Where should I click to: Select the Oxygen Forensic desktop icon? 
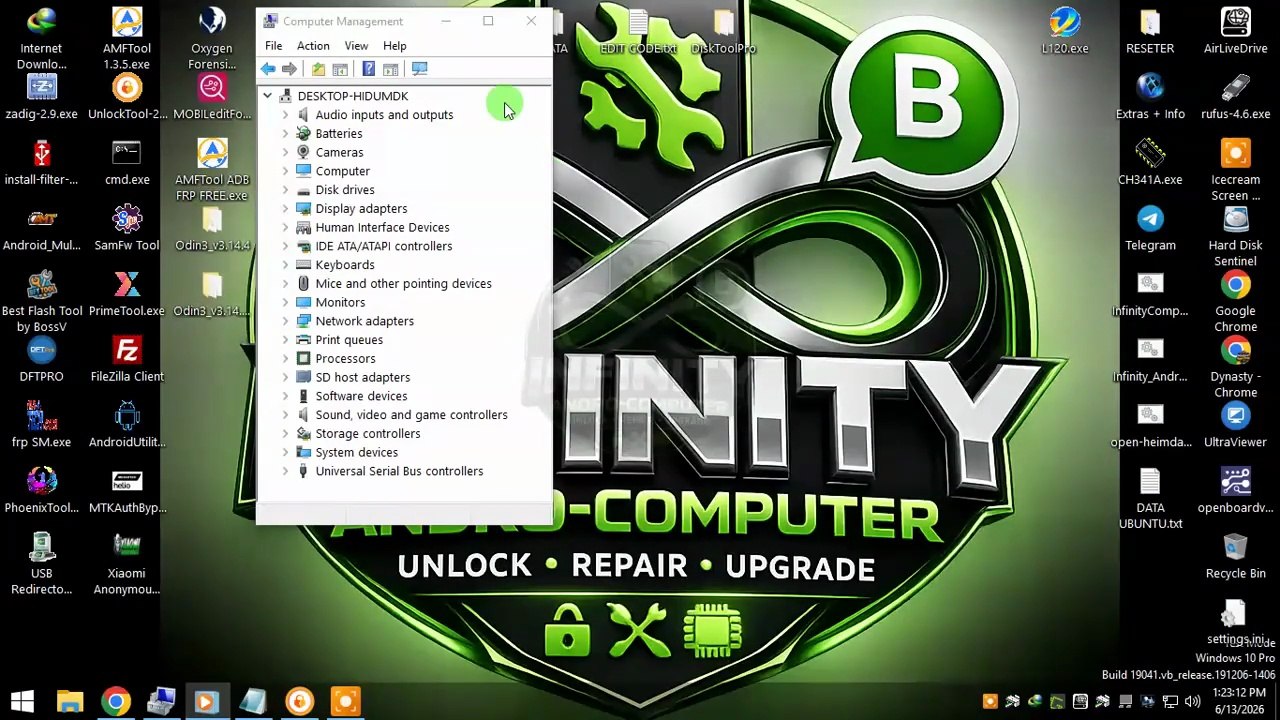[x=211, y=38]
